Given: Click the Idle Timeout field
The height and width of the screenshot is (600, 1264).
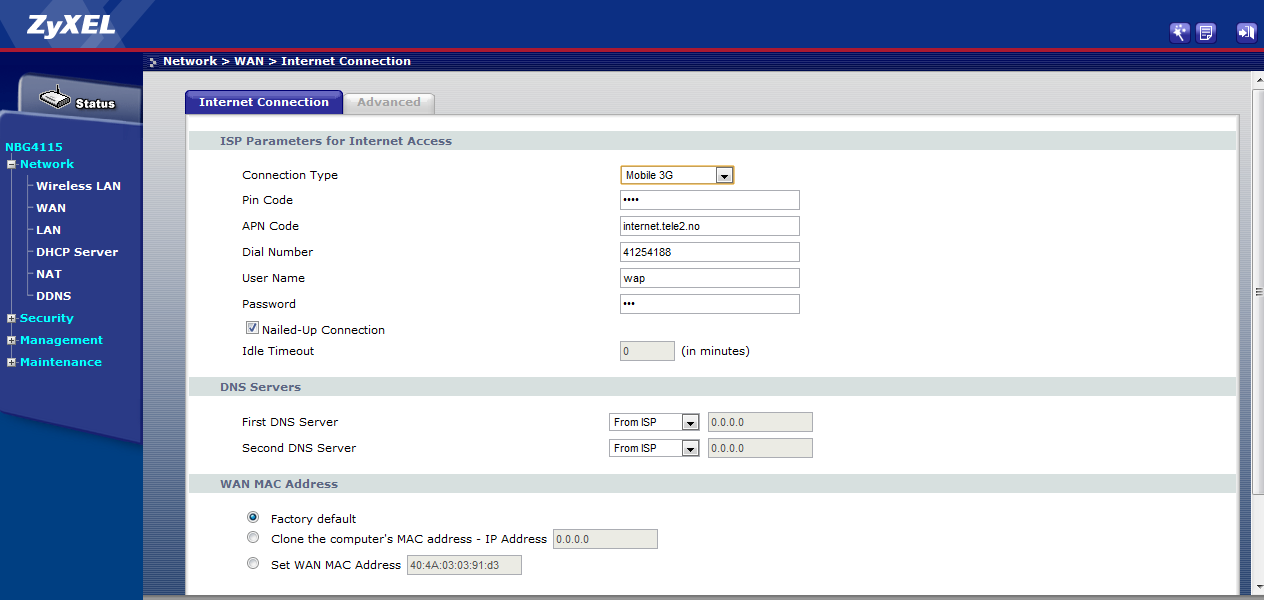Looking at the screenshot, I should click(x=647, y=351).
